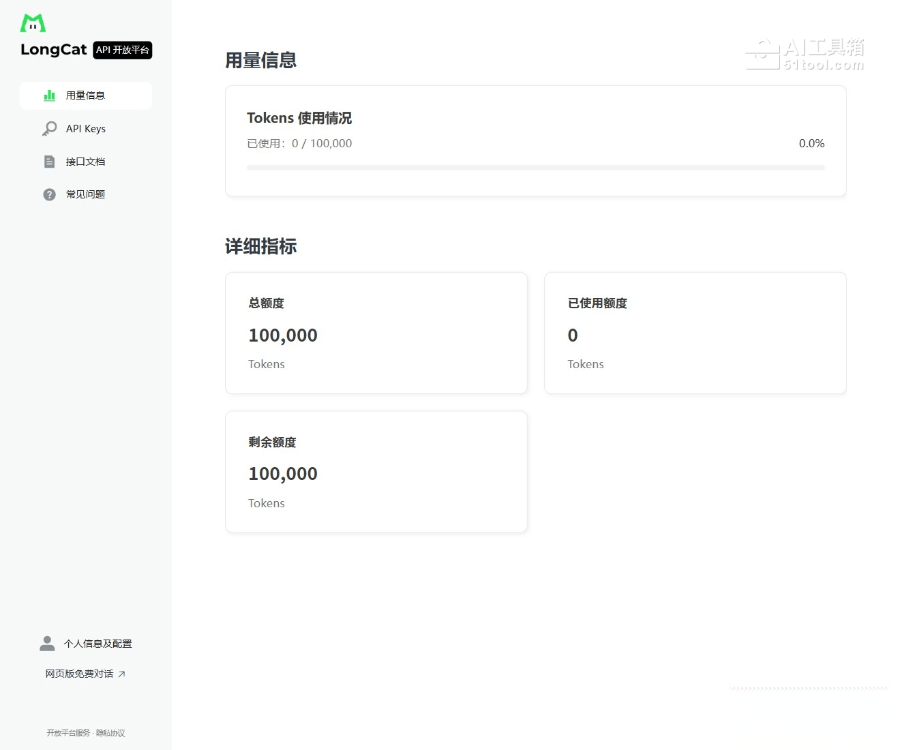Click the 已使用额度 card
900x750 pixels.
click(695, 333)
